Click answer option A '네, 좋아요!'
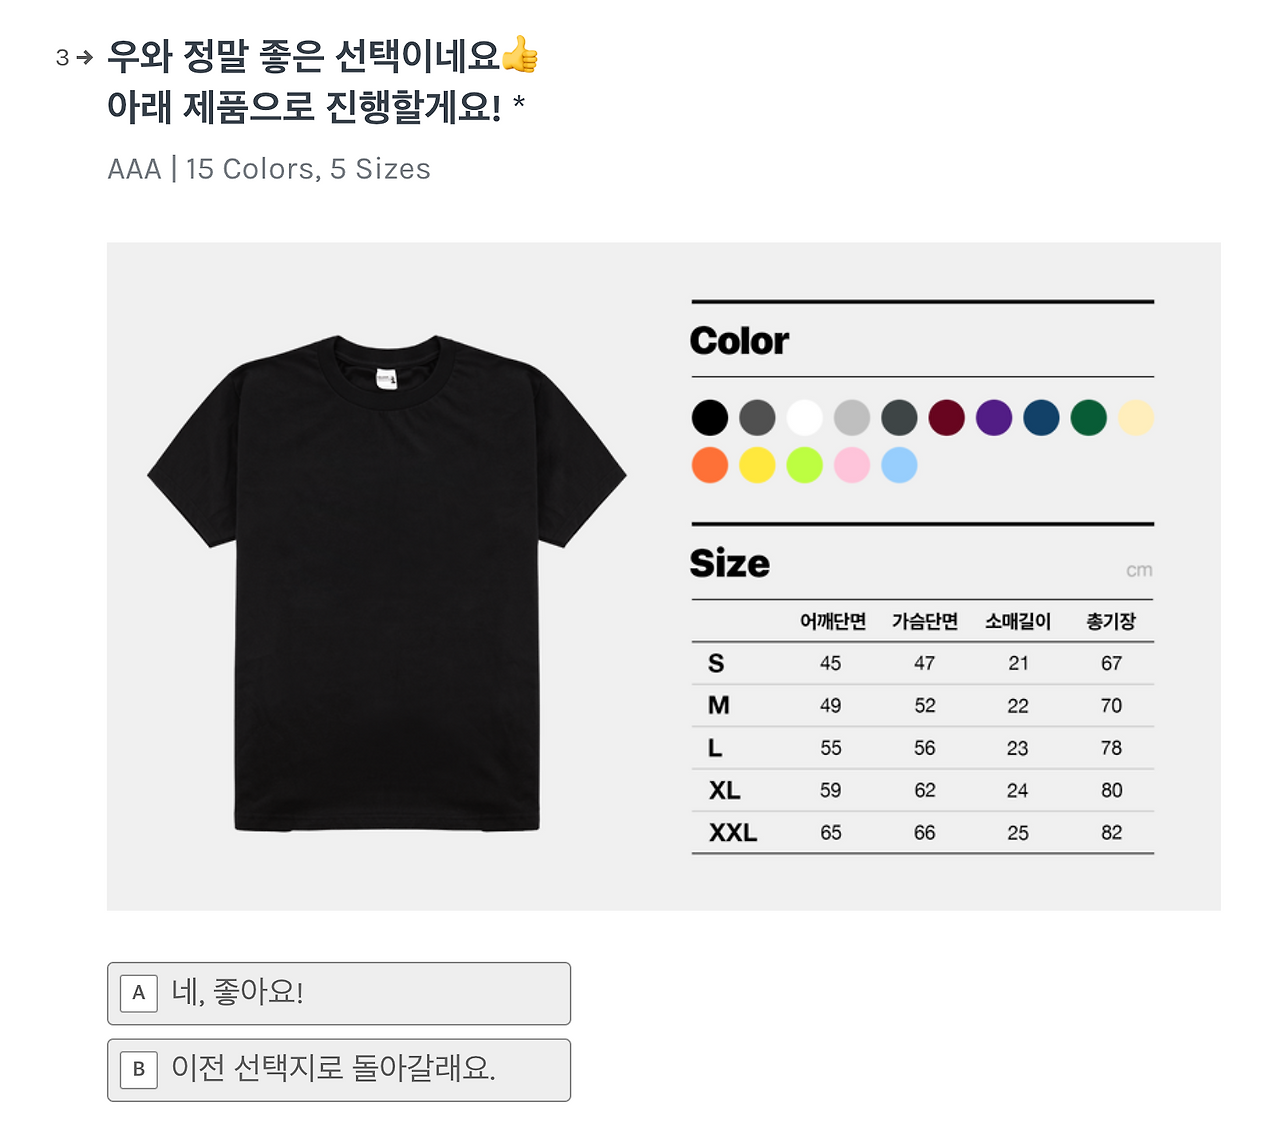The height and width of the screenshot is (1134, 1280). click(x=338, y=993)
